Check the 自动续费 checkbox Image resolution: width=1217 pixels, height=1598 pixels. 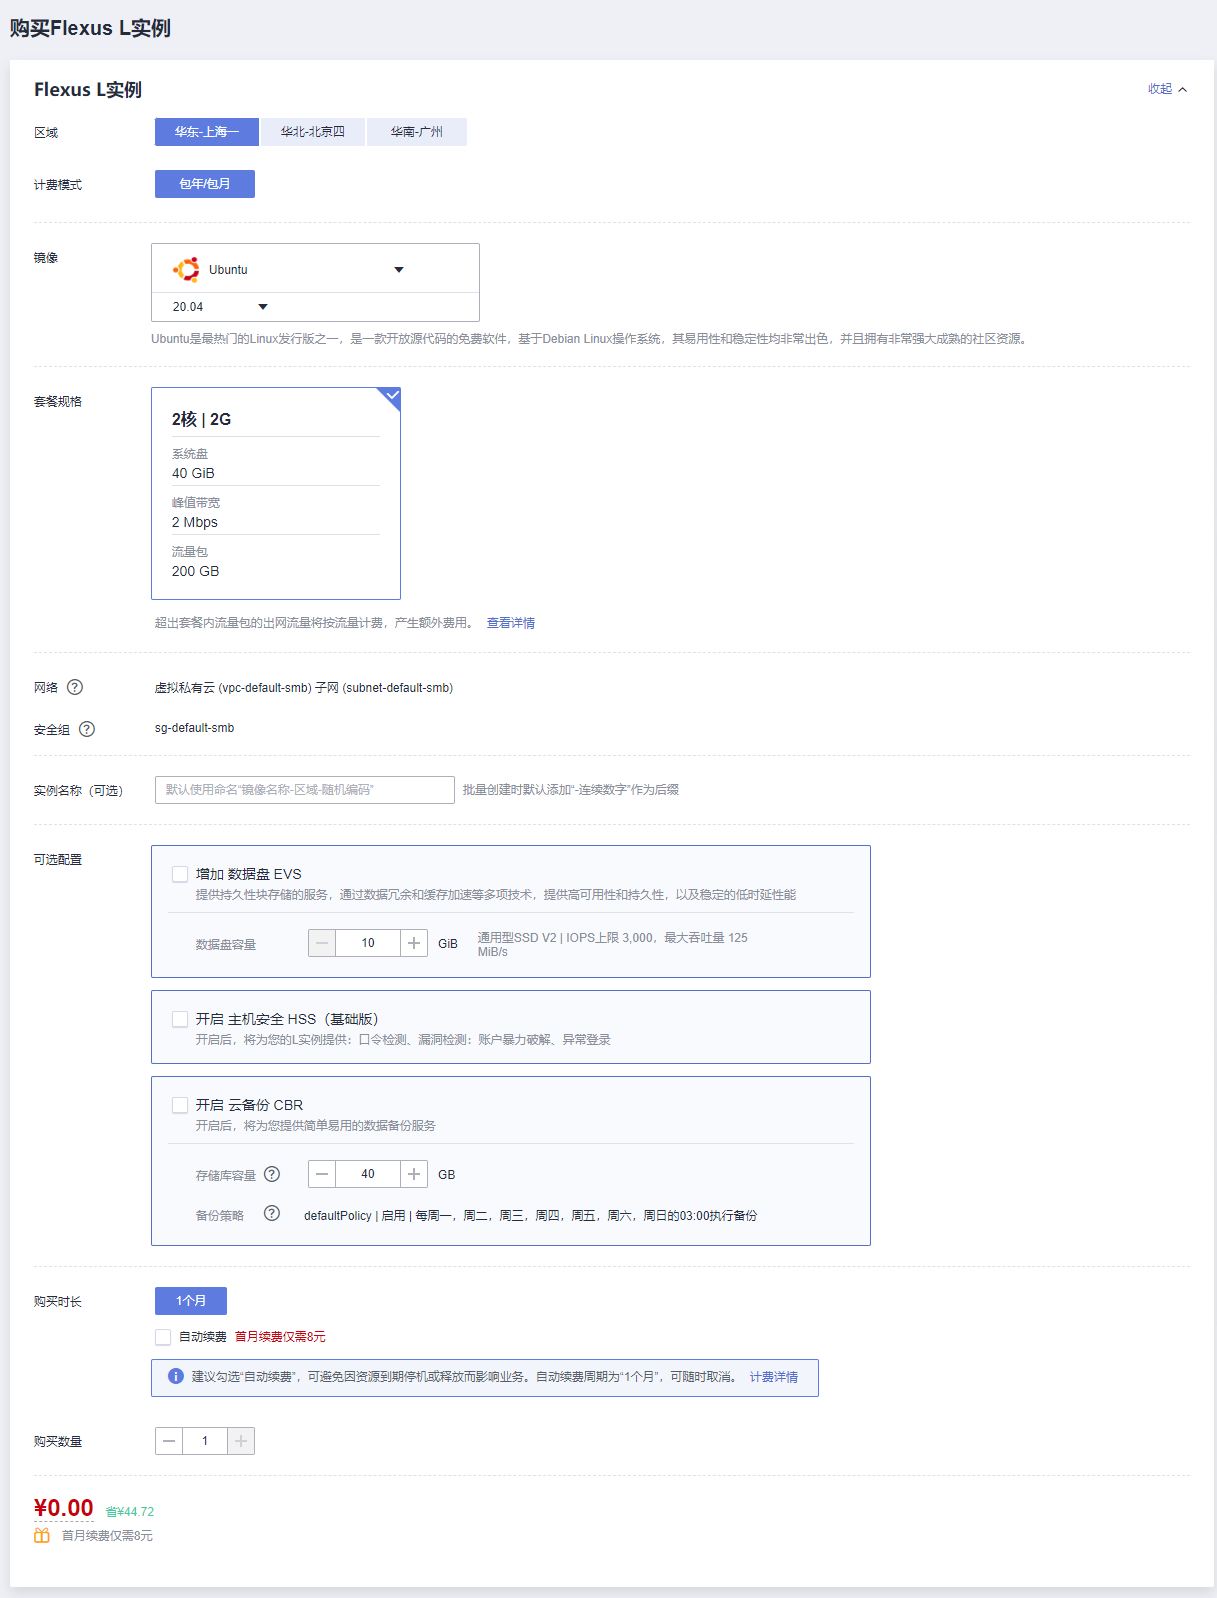coord(163,1337)
